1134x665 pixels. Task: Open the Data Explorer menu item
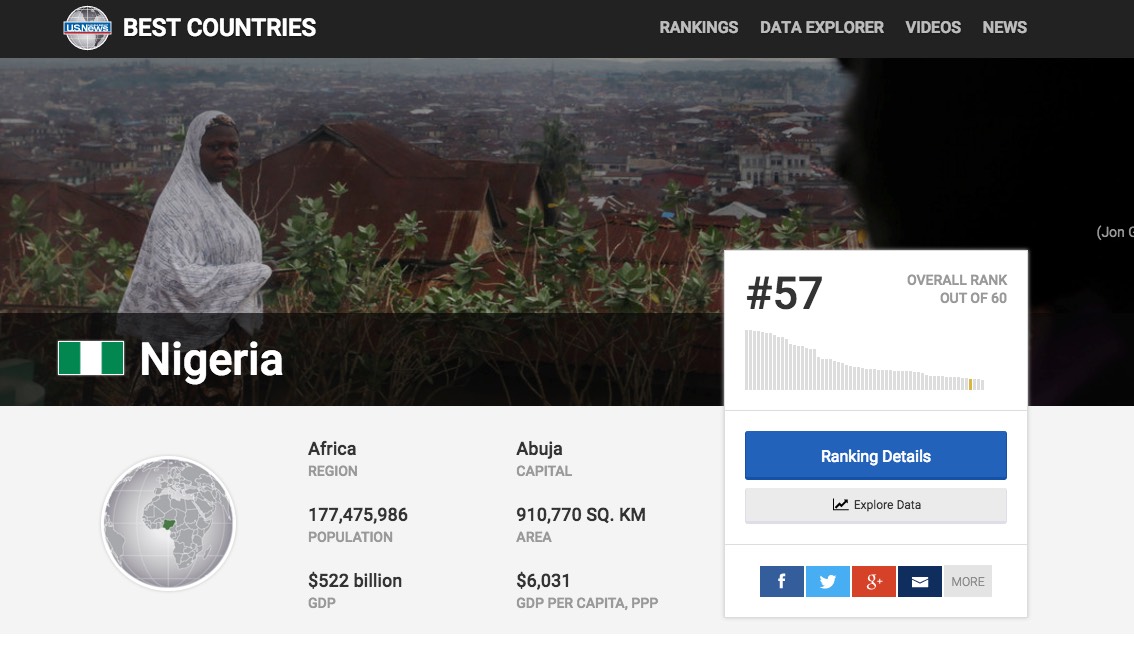(x=821, y=27)
